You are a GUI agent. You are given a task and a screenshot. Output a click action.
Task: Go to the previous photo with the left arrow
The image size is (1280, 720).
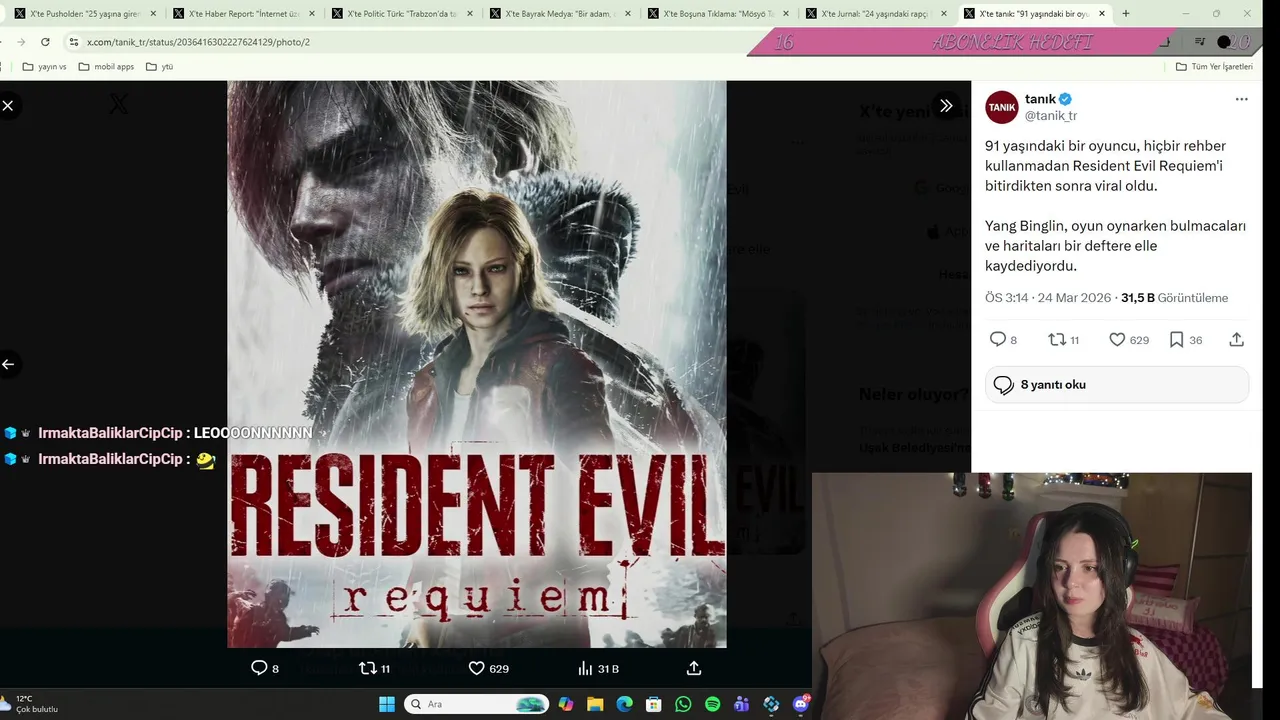point(8,364)
